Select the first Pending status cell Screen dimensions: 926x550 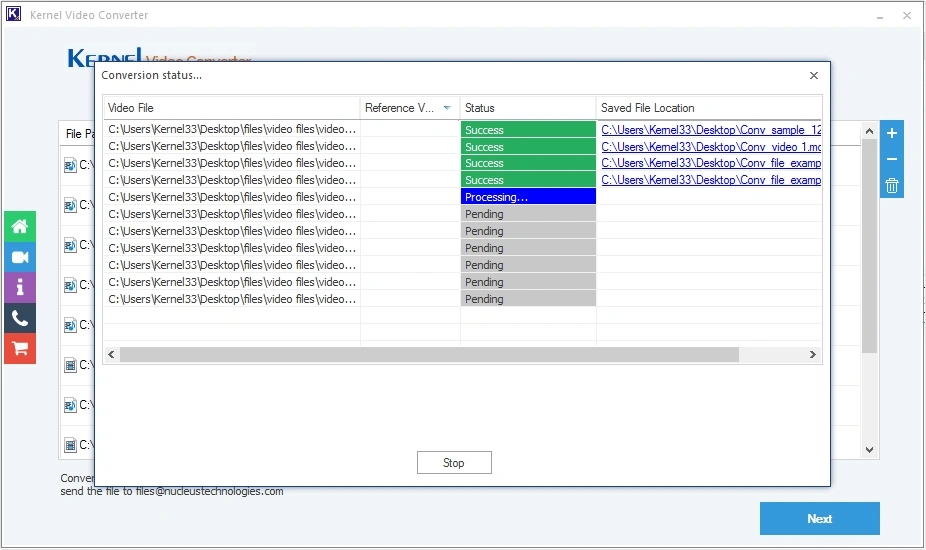(x=528, y=214)
